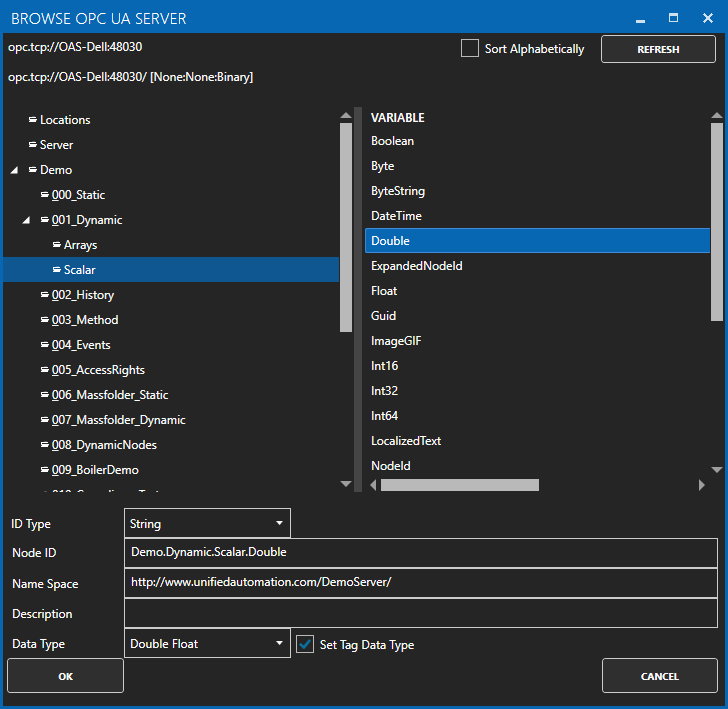This screenshot has width=728, height=709.
Task: Click the folder icon beside Server
Action: pyautogui.click(x=33, y=145)
